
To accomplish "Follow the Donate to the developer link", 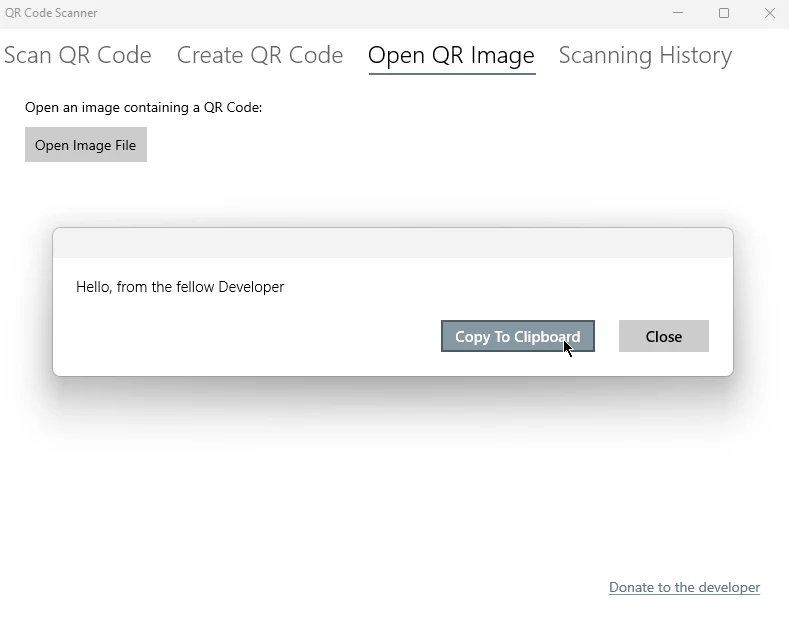I will pos(684,587).
